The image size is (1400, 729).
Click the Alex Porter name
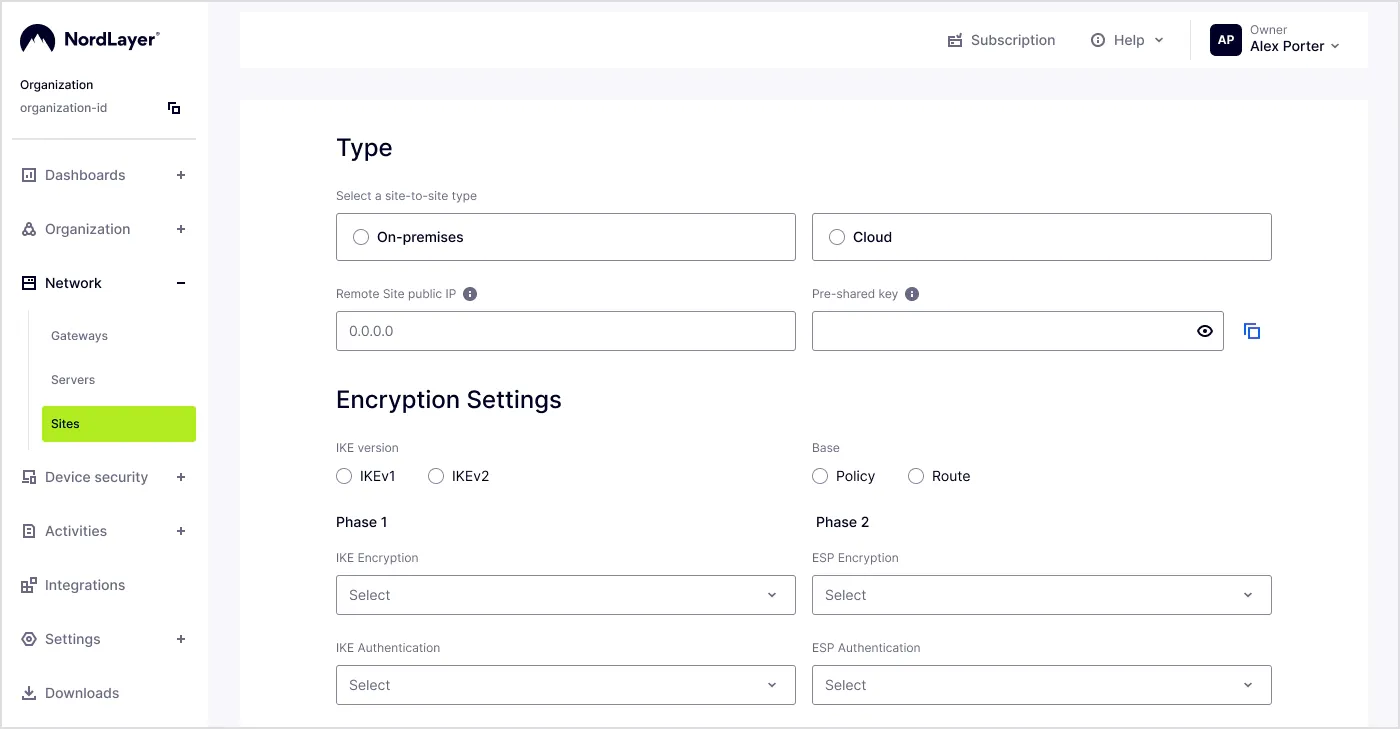coord(1287,46)
